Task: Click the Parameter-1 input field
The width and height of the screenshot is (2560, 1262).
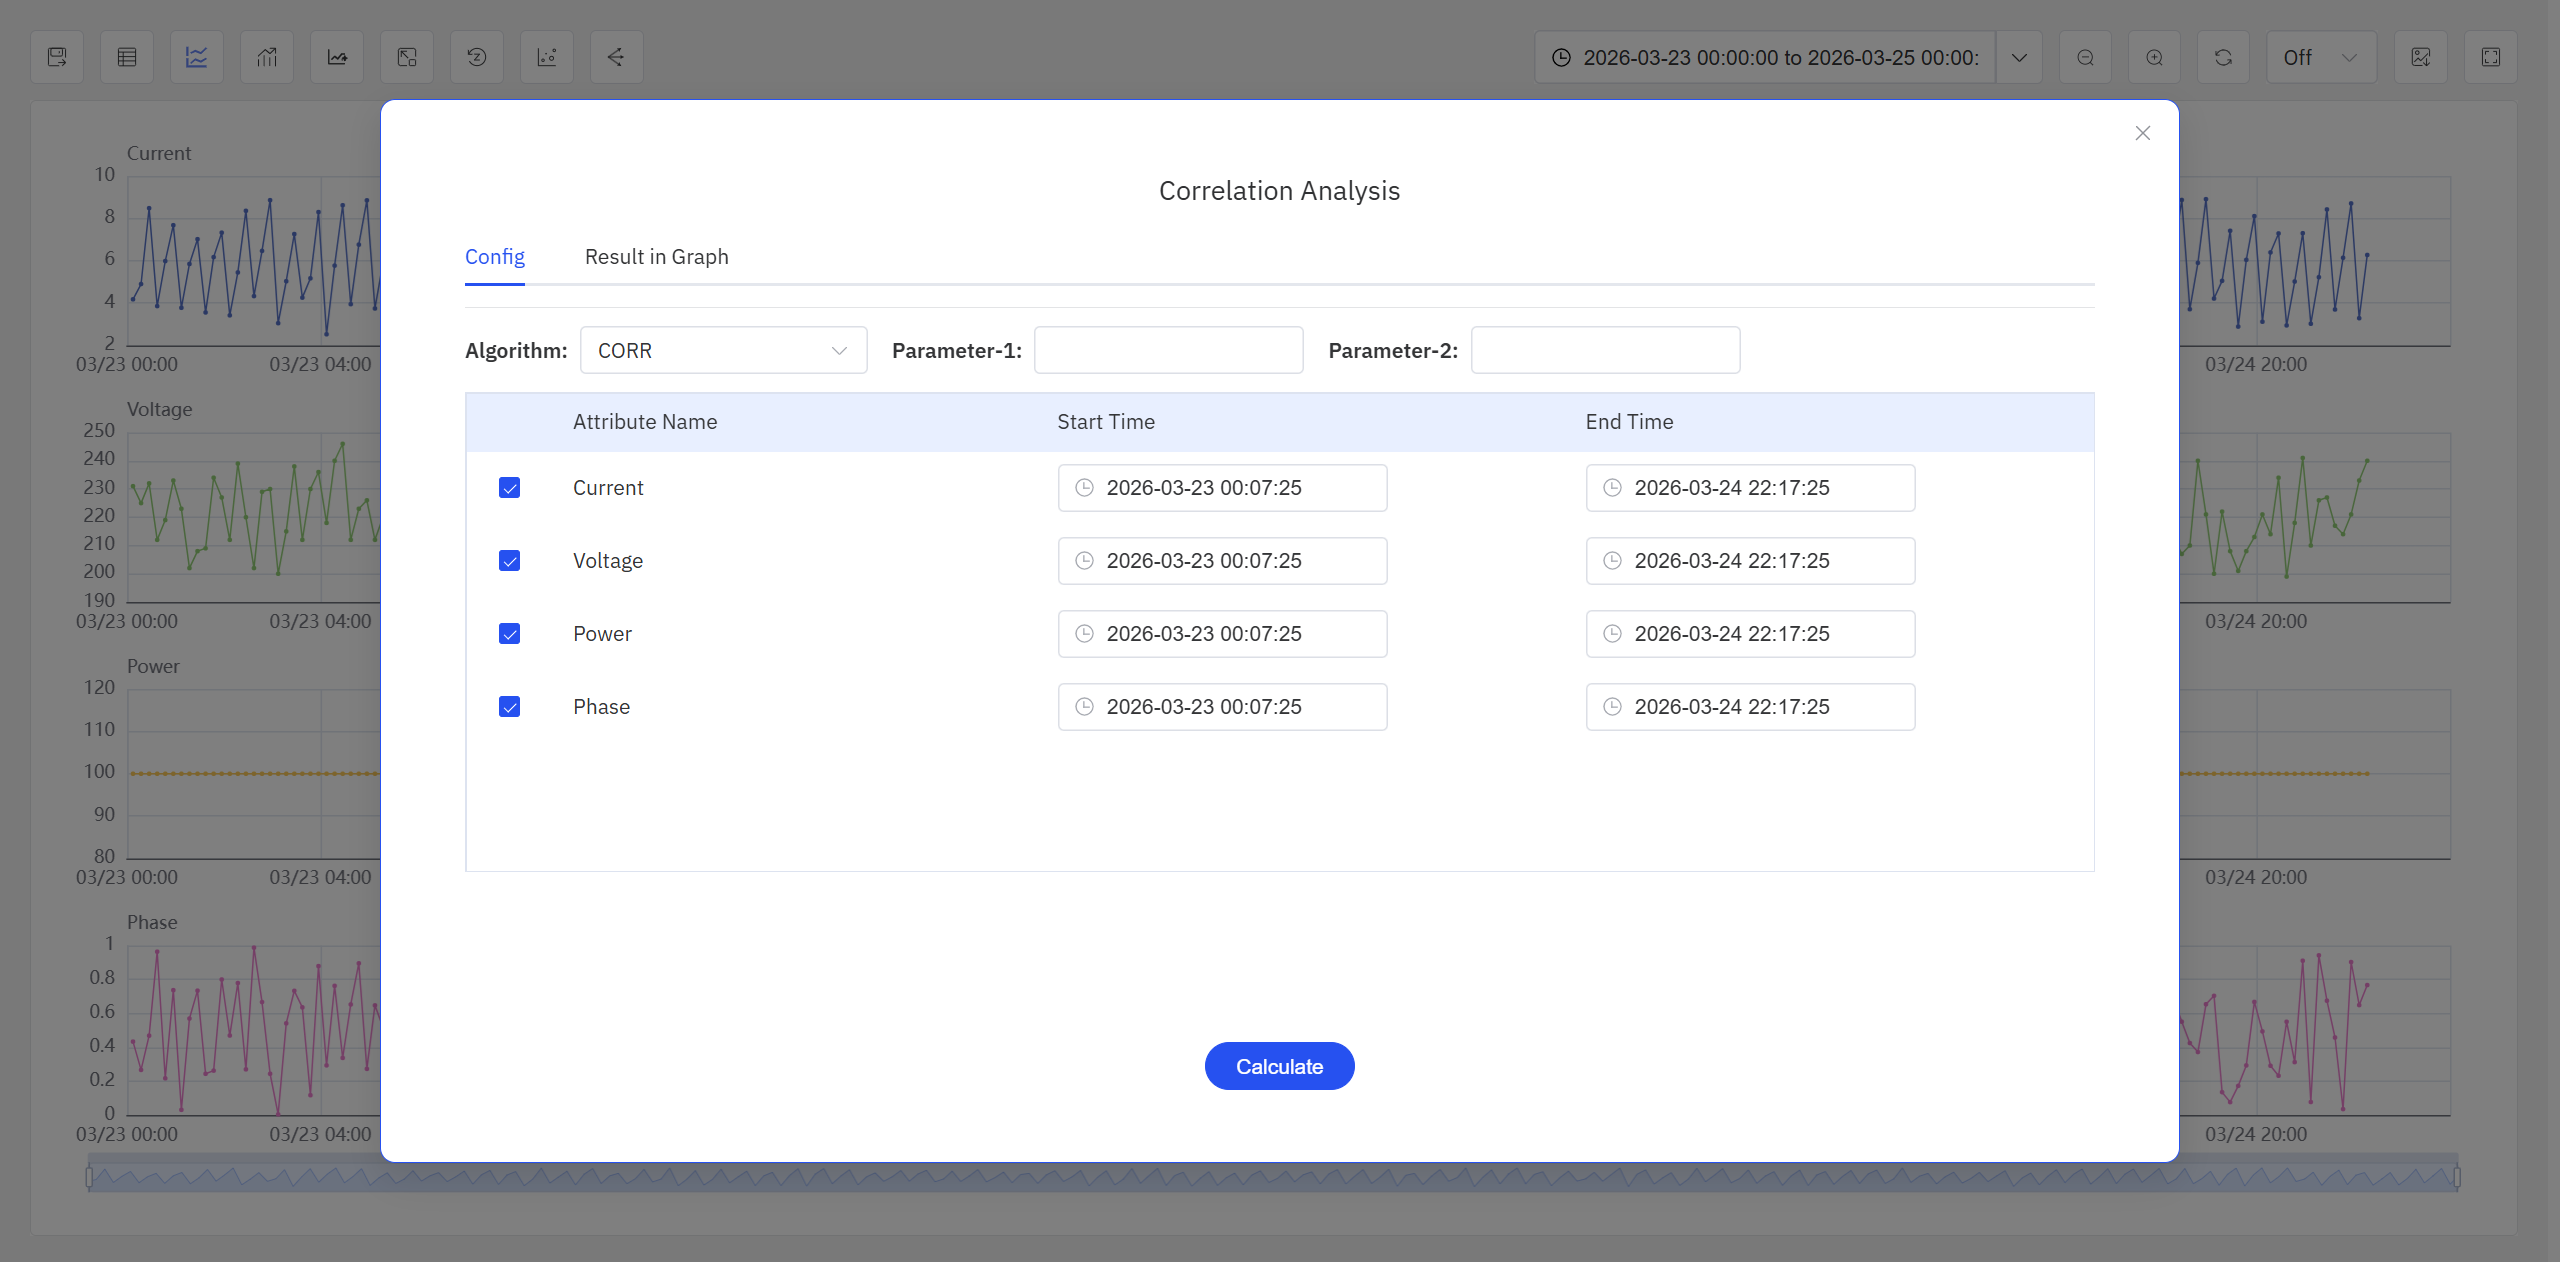Action: point(1167,350)
